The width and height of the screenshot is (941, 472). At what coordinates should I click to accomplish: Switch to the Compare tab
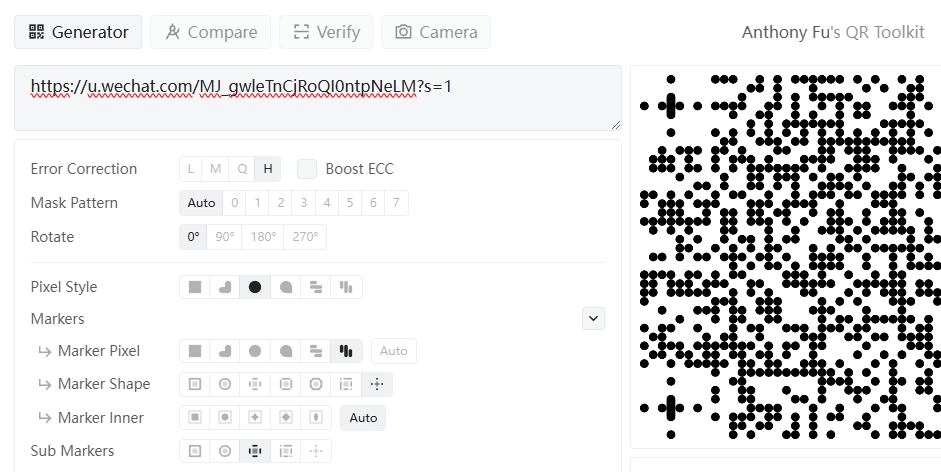point(211,32)
